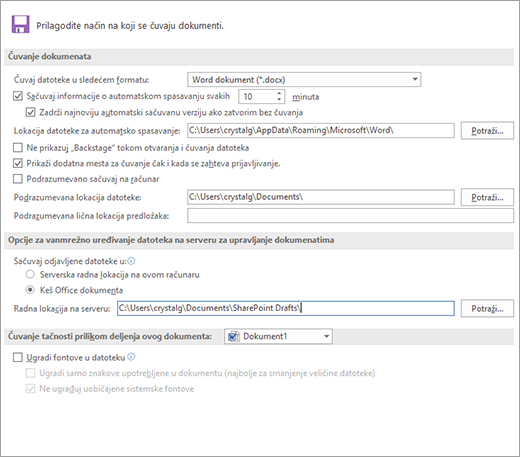This screenshot has width=520, height=457.
Task: Open the Word dokument (*.docx) format dropdown
Action: [x=304, y=80]
